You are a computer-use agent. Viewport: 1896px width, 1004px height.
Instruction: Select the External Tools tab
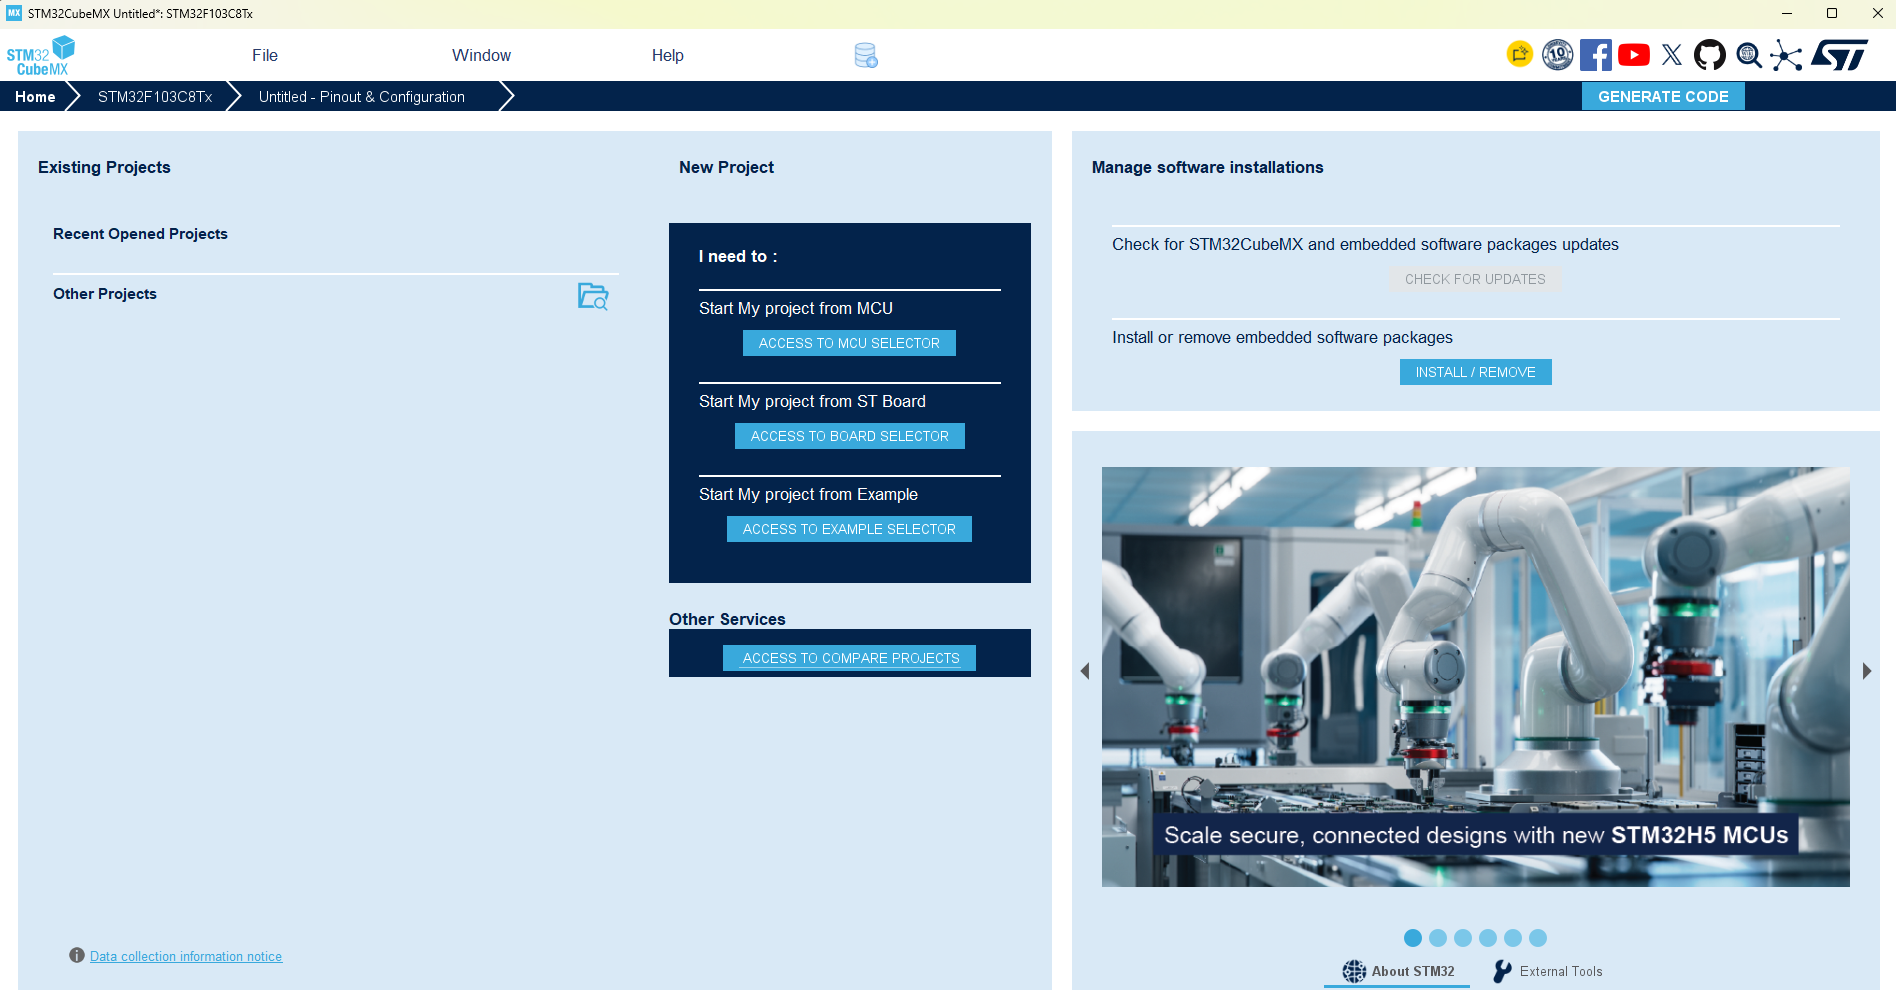point(1547,971)
